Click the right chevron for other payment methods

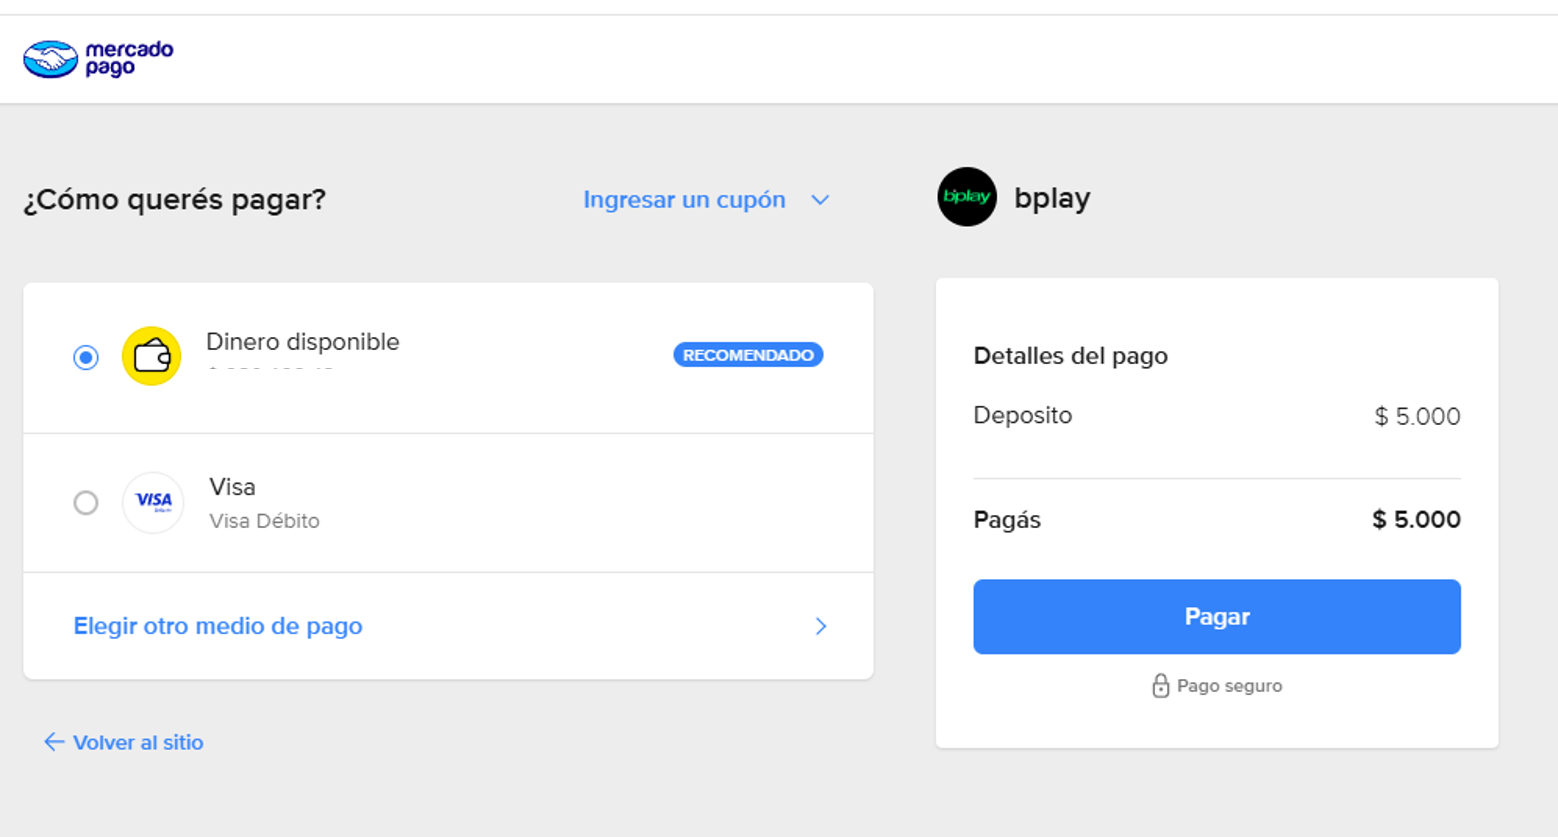[x=821, y=626]
